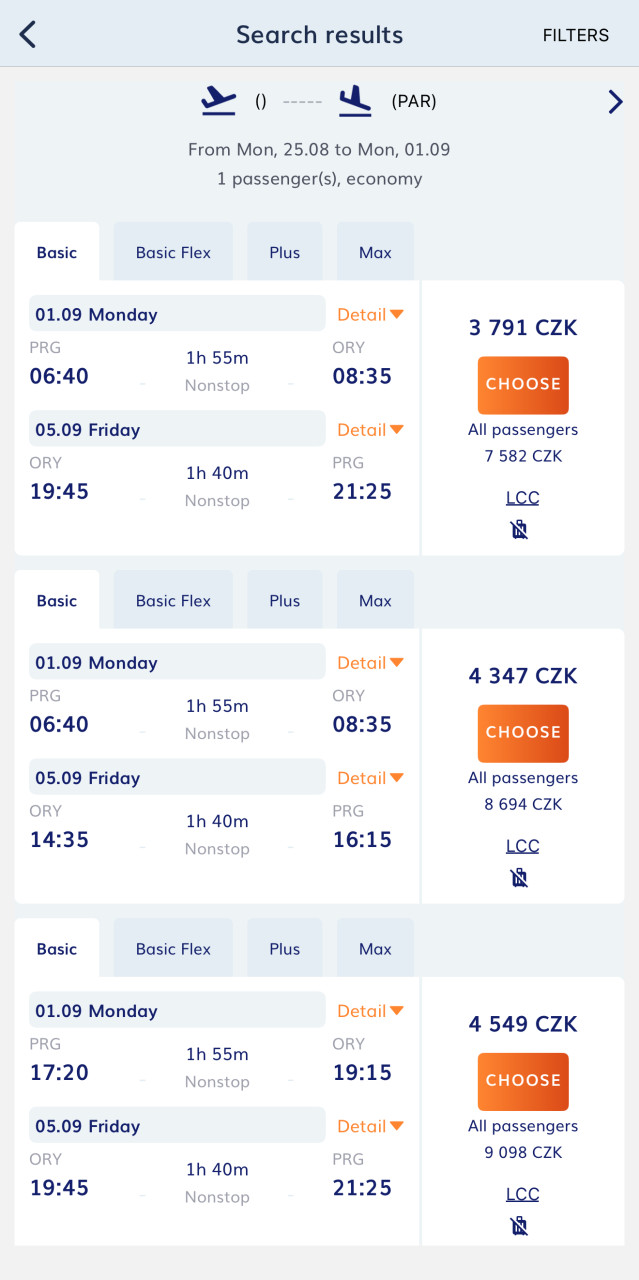Screen dimensions: 639x1280
Task: Tap no-baggage icon on 3 791 CZK offer
Action: tap(519, 530)
